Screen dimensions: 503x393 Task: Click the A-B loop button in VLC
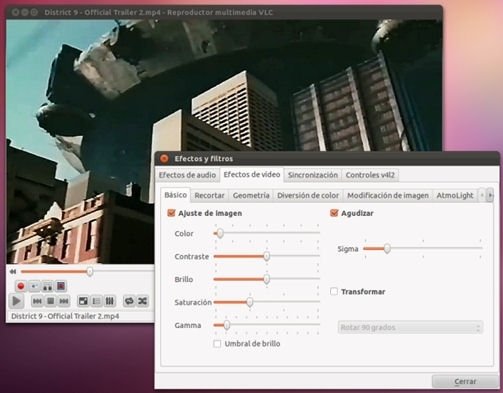click(47, 286)
